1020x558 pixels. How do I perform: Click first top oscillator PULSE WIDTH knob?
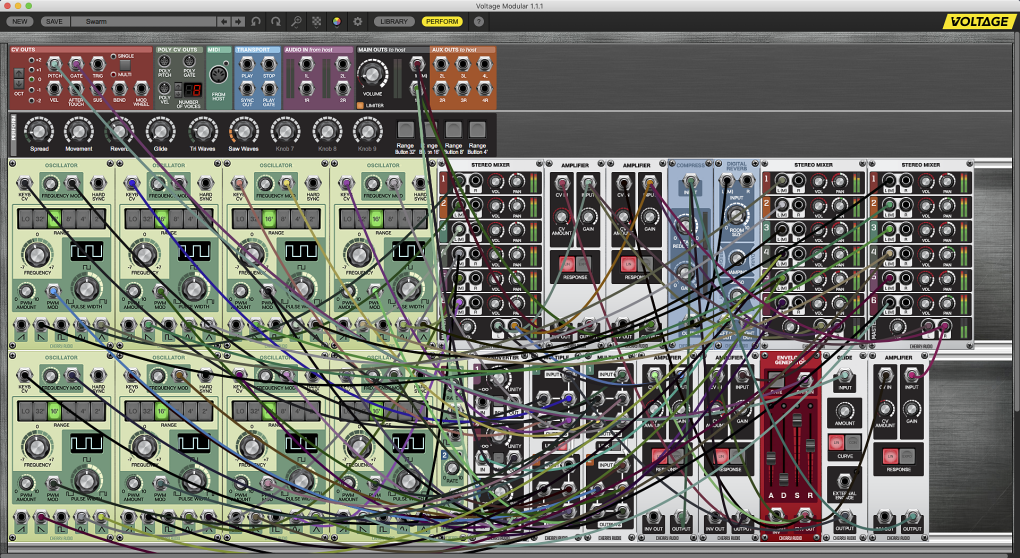tap(86, 288)
